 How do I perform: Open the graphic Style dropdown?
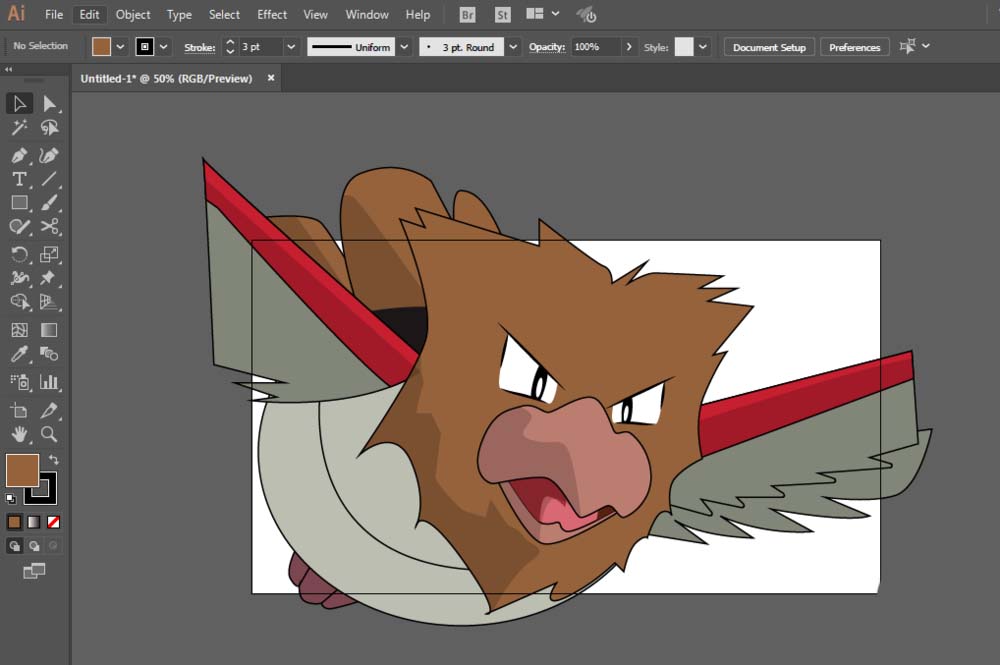(703, 47)
